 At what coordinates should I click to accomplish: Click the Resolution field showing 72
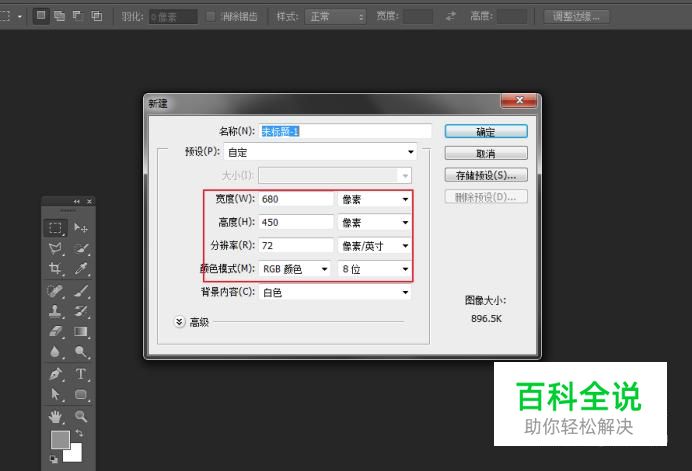296,245
